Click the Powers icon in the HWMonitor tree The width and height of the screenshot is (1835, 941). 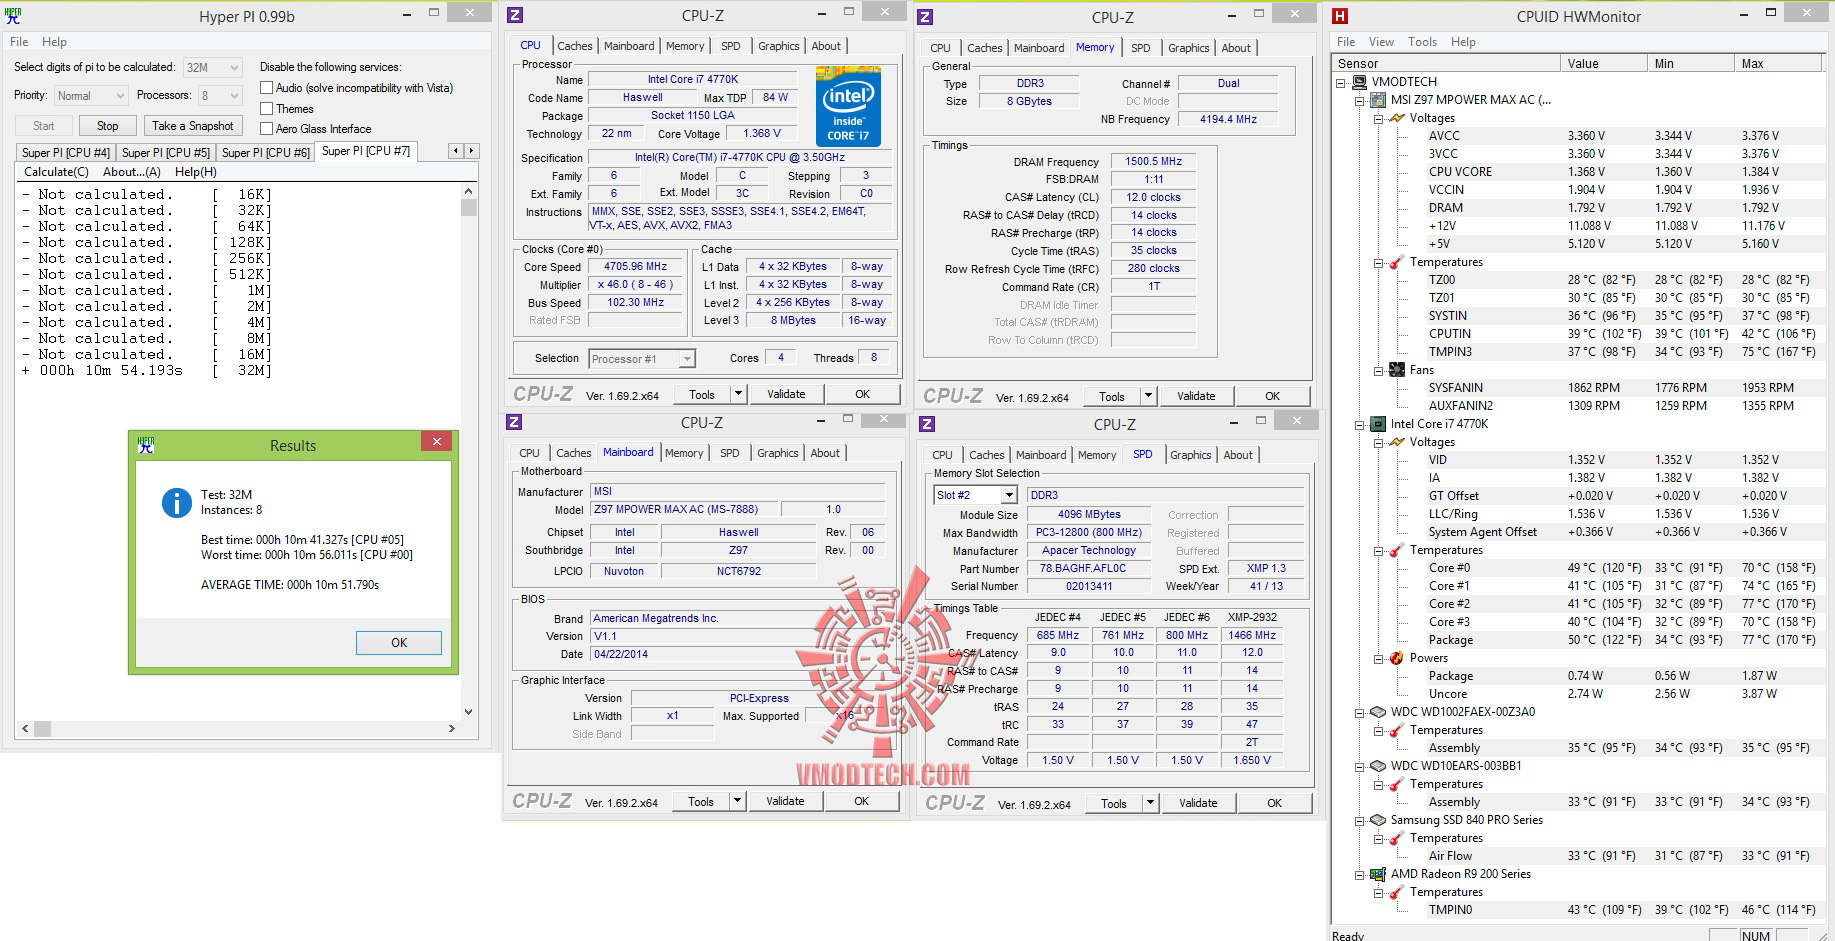1397,658
